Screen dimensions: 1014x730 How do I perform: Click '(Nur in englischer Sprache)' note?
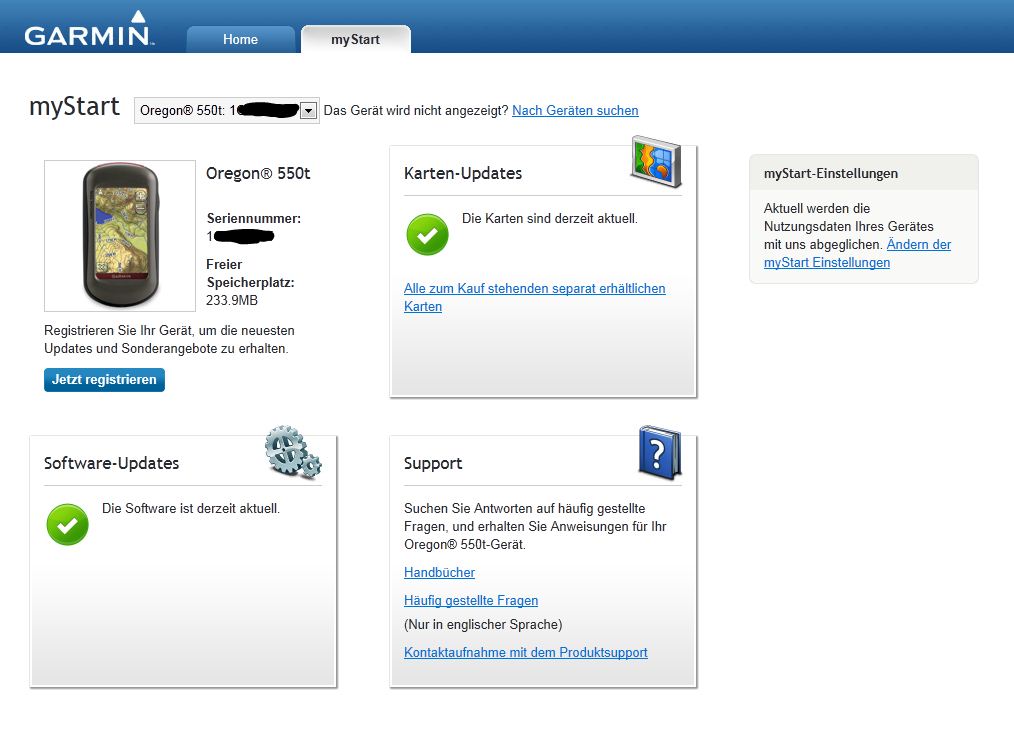coord(483,625)
